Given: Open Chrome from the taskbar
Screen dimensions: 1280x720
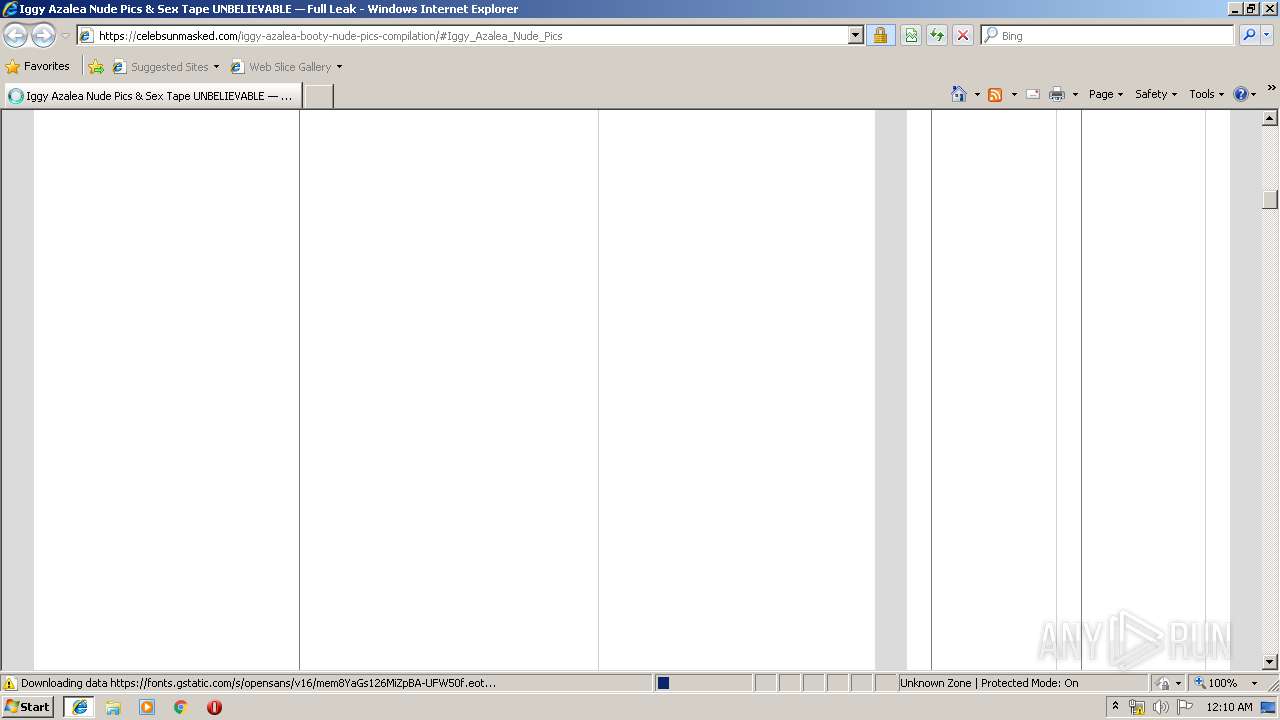Looking at the screenshot, I should (x=181, y=707).
